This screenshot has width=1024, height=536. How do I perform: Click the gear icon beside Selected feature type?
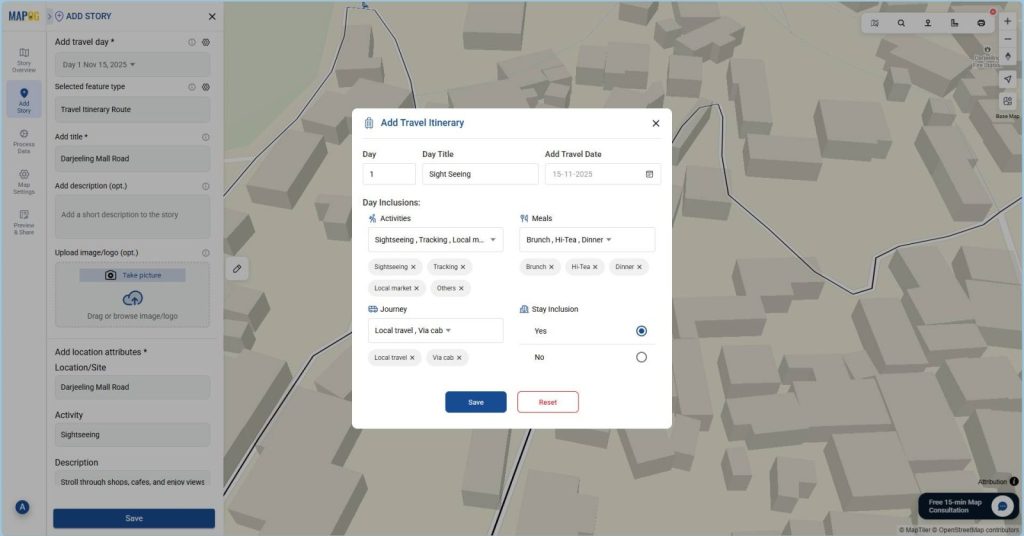206,87
